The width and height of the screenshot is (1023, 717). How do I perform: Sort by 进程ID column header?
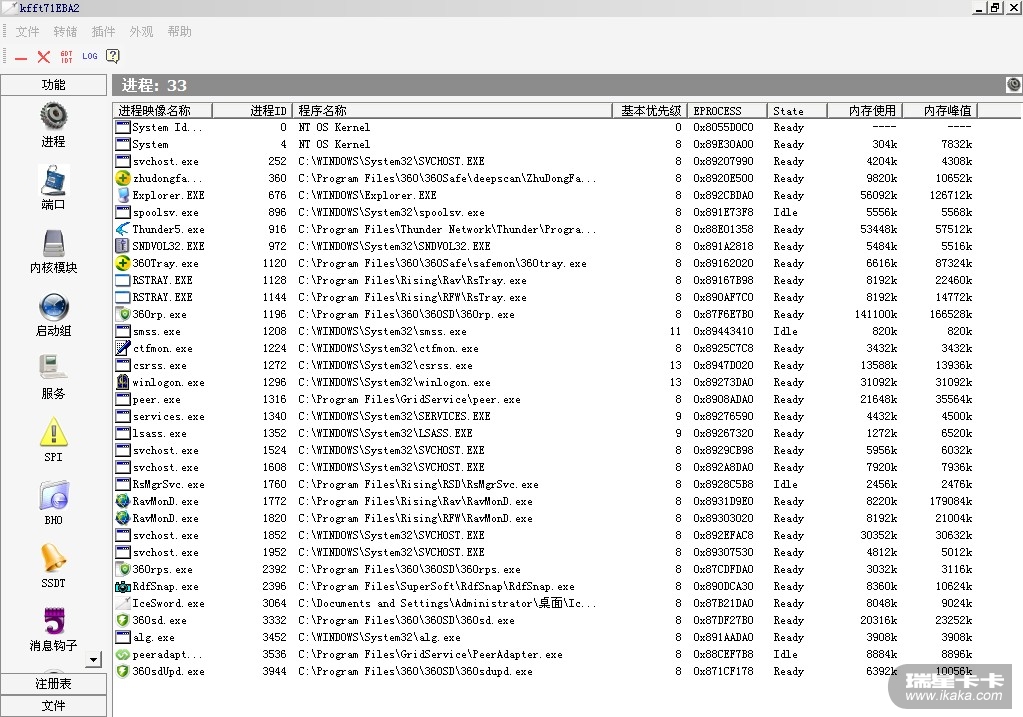(252, 111)
